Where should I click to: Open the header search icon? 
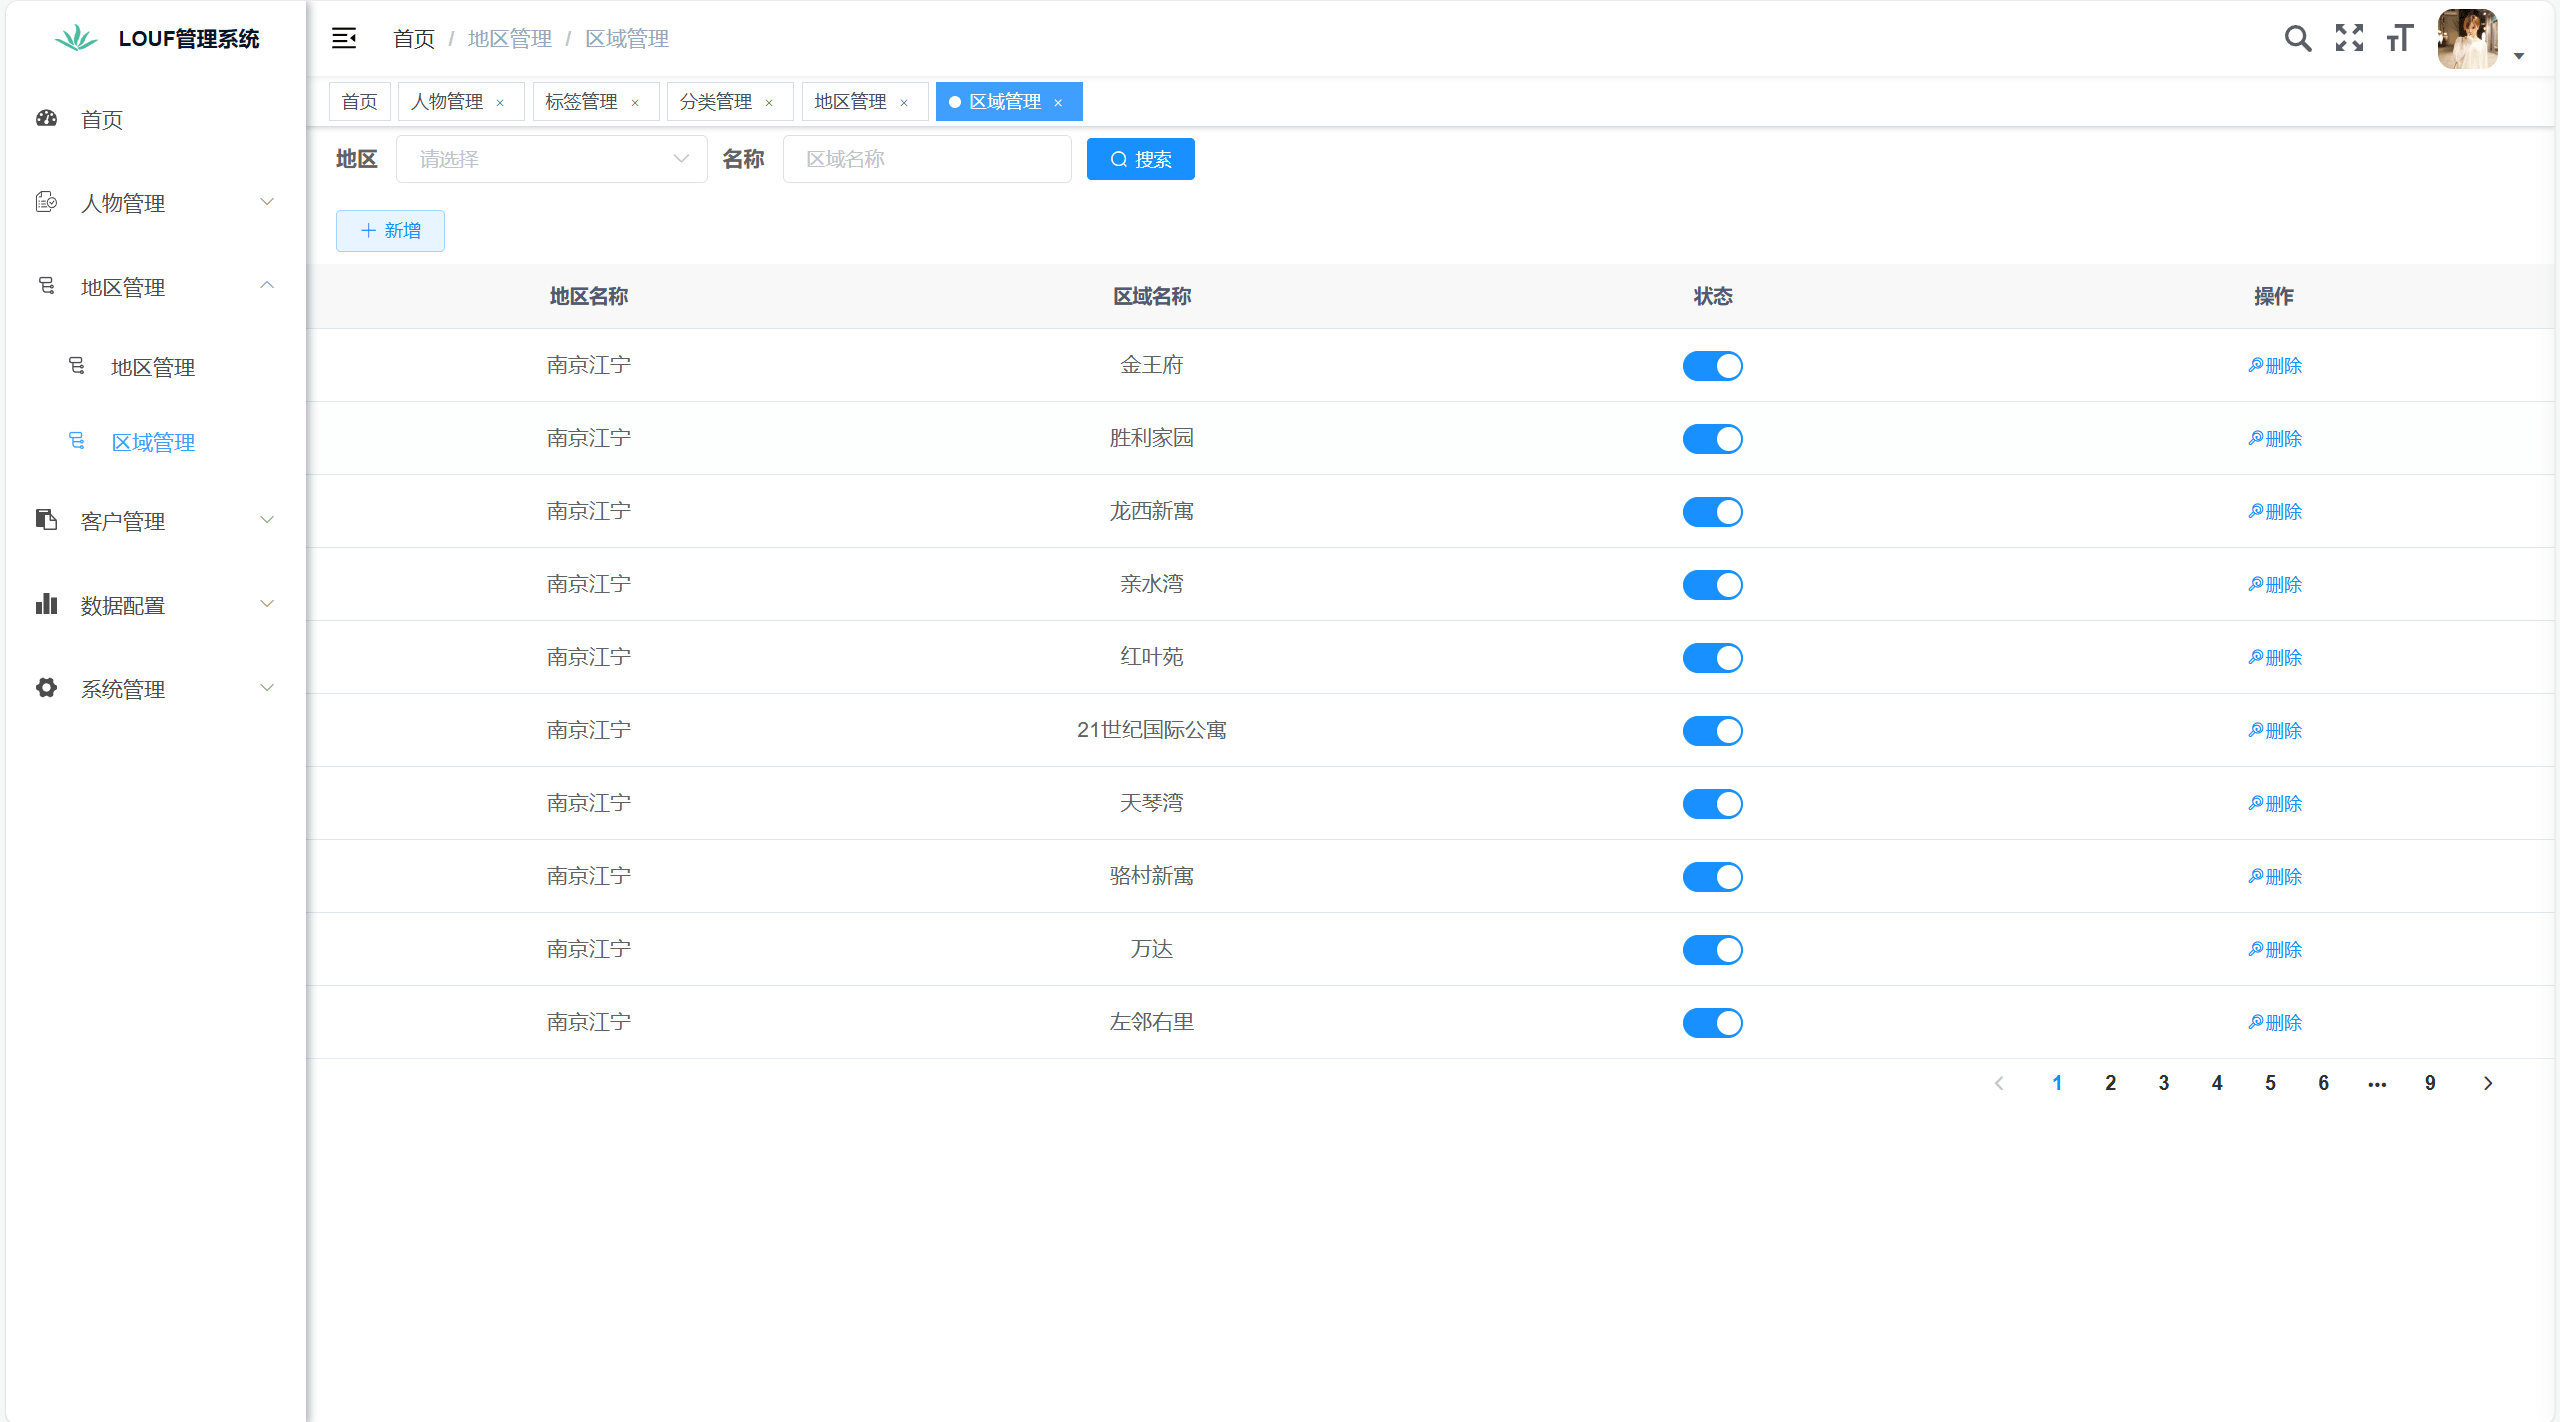2298,38
